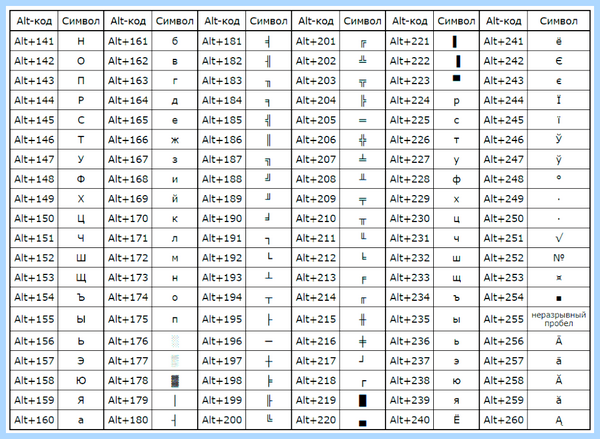Select the "й" symbol beside Alt+169
Screen dimensions: 600x439
coord(175,198)
